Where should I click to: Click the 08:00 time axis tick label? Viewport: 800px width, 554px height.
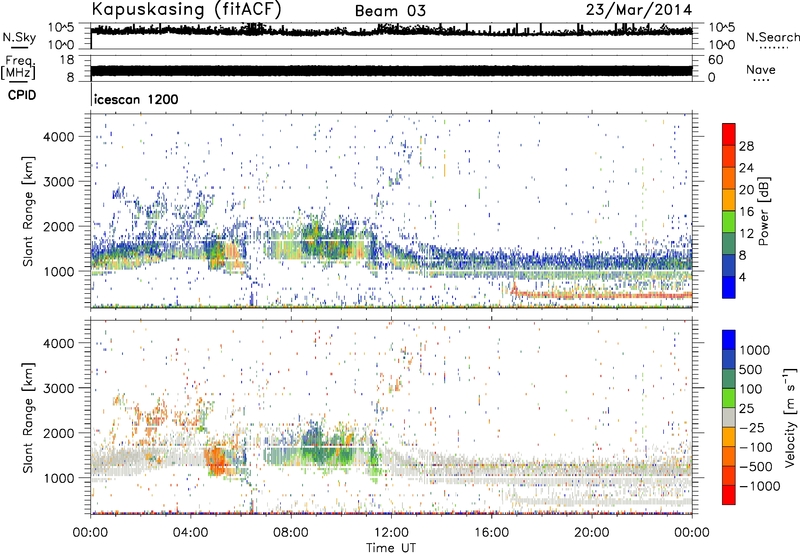point(291,533)
